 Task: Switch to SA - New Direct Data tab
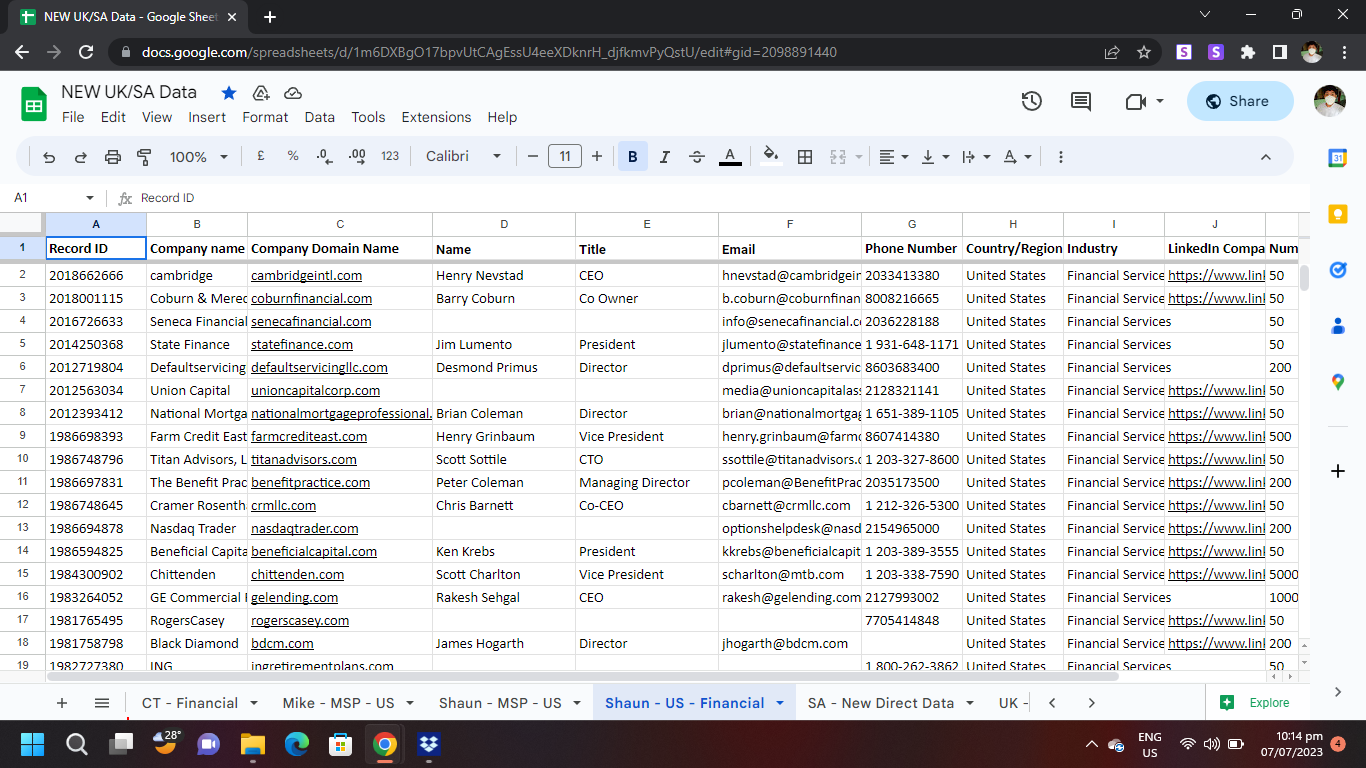[881, 703]
